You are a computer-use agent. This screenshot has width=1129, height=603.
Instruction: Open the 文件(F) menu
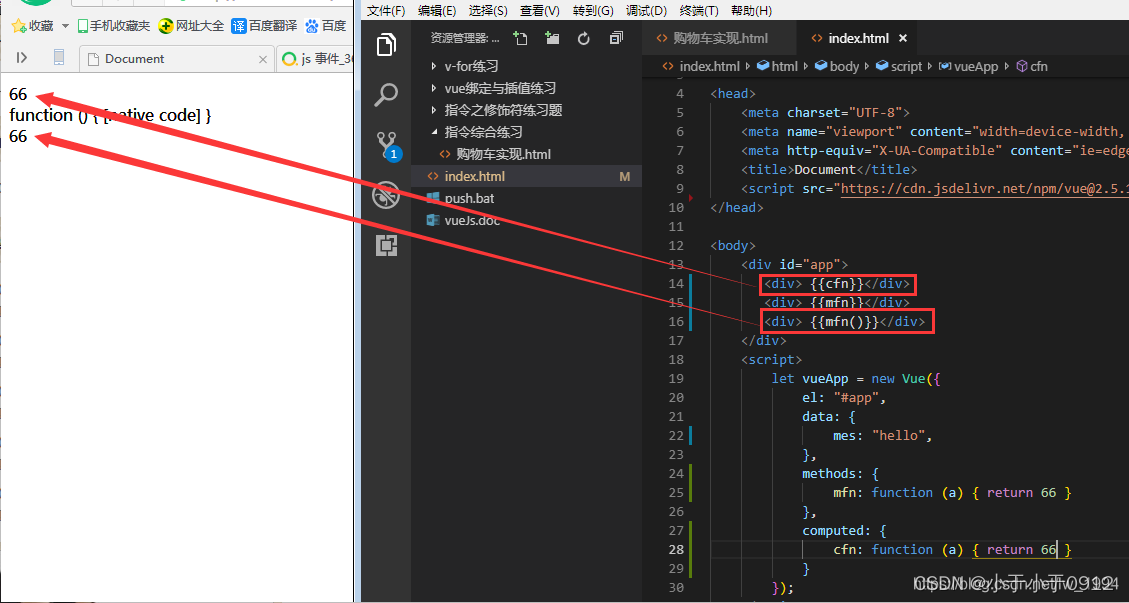click(384, 11)
